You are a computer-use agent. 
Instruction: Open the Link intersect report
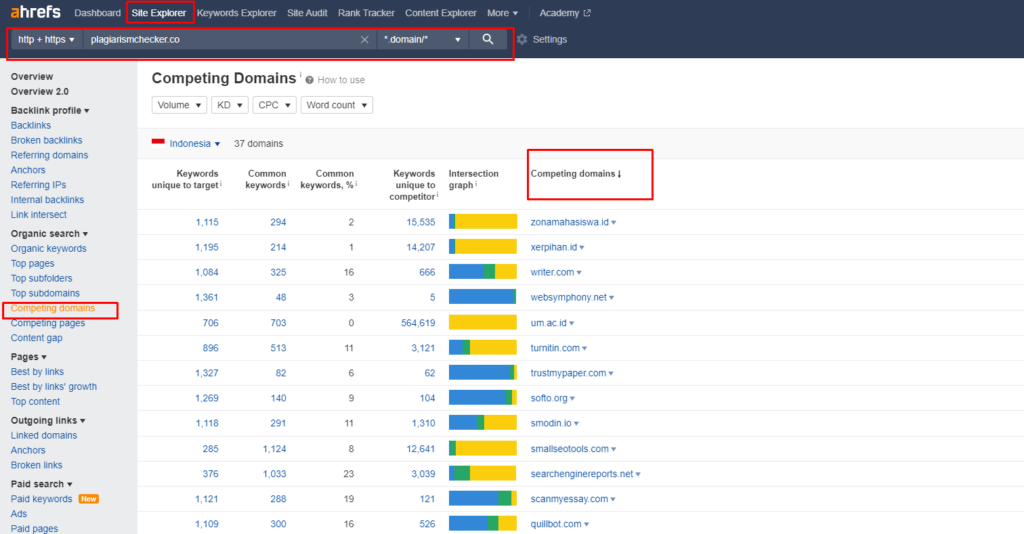coord(39,215)
